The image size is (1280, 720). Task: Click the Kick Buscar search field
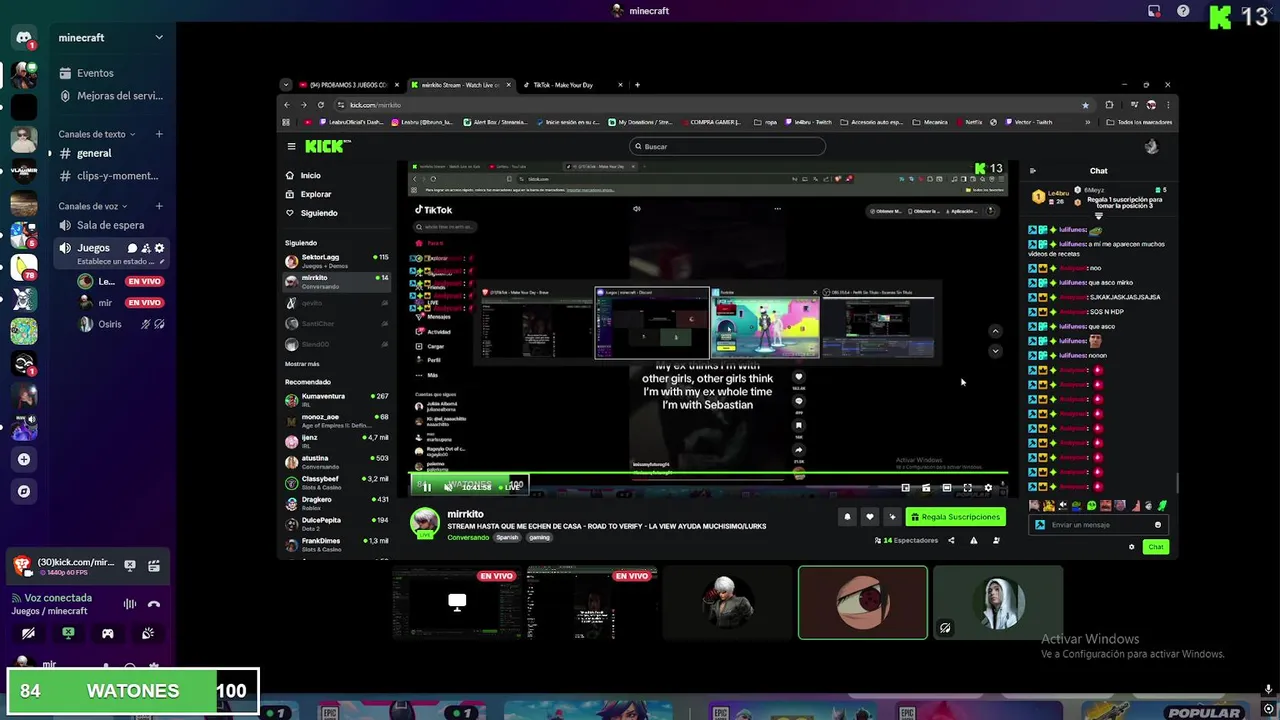[x=727, y=146]
